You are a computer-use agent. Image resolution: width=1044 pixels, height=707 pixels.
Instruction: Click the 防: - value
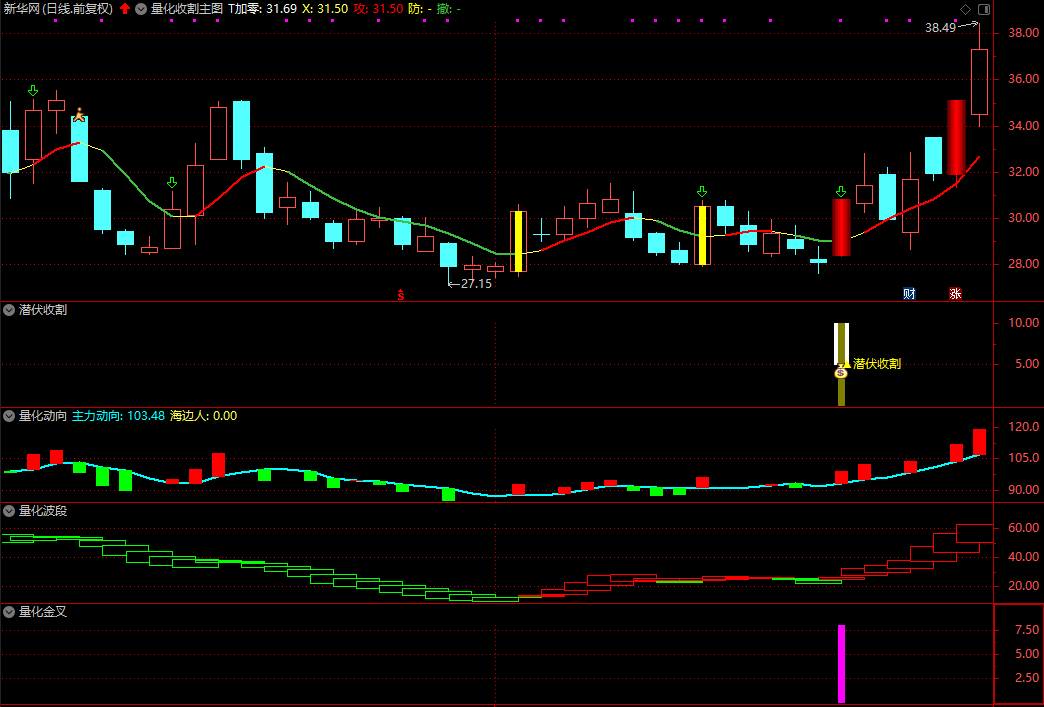tap(419, 9)
